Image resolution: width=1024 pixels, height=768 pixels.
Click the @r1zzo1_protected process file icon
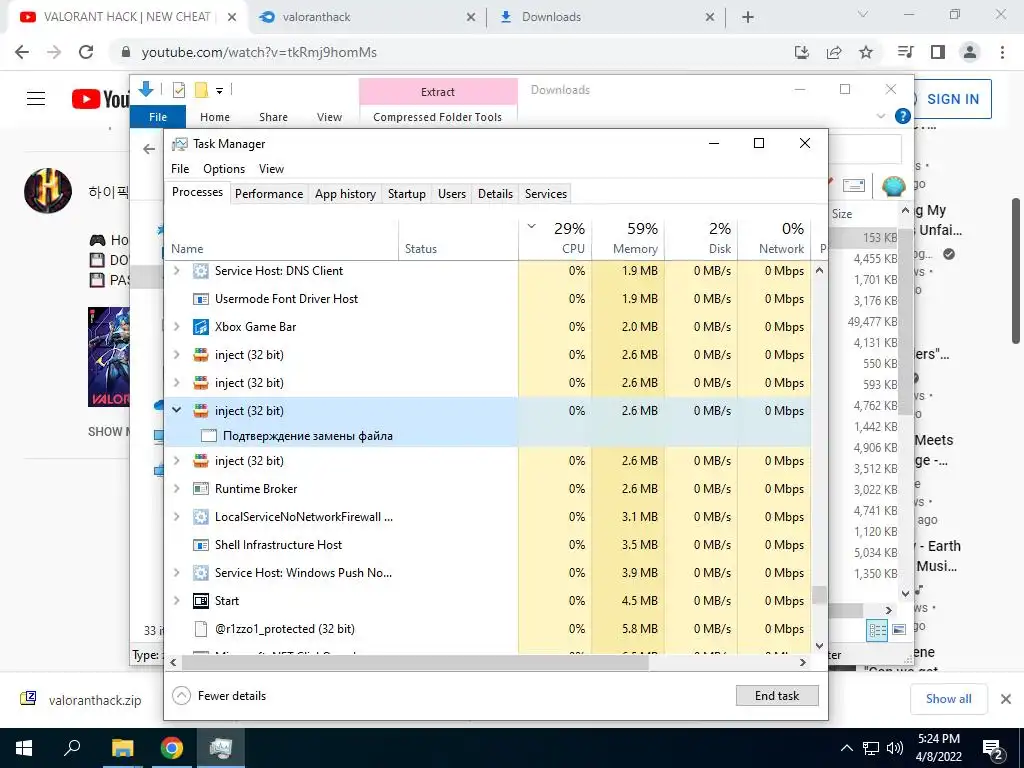point(201,629)
